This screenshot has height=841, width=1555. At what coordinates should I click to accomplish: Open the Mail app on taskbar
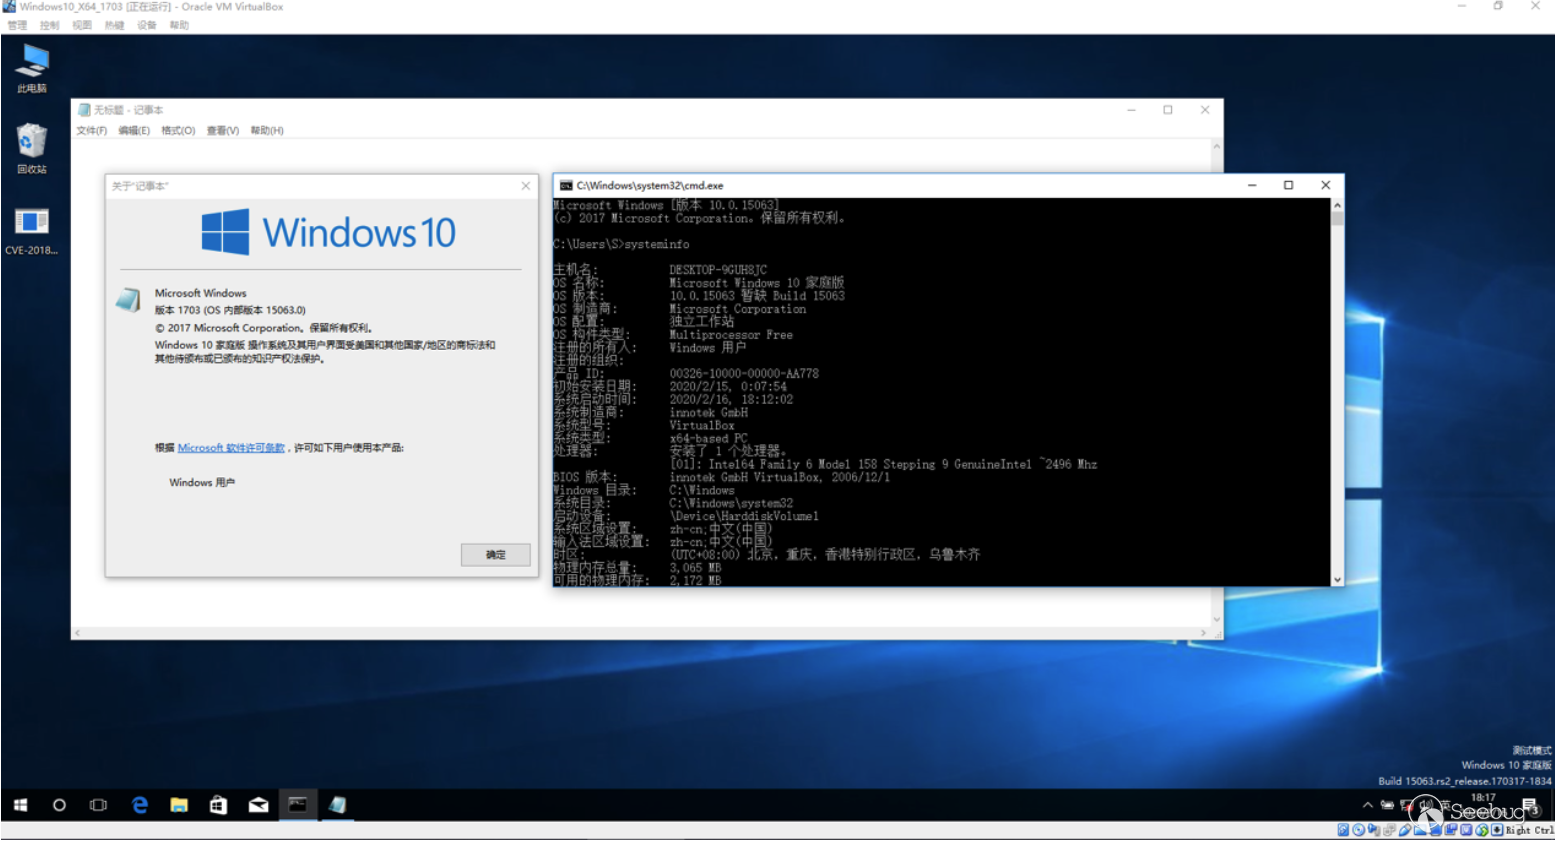258,805
